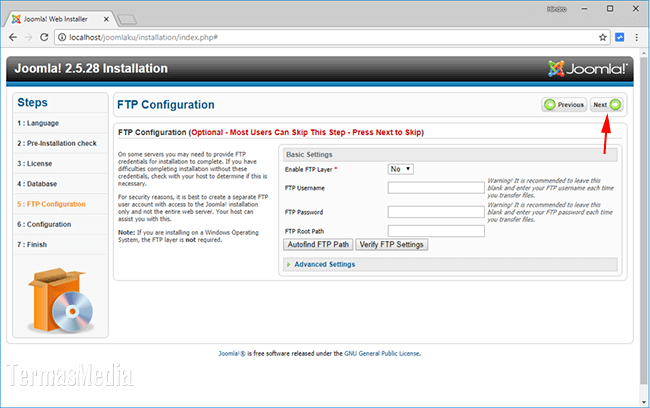Click the Enable FTP Layer label
The width and height of the screenshot is (650, 408).
click(x=311, y=170)
